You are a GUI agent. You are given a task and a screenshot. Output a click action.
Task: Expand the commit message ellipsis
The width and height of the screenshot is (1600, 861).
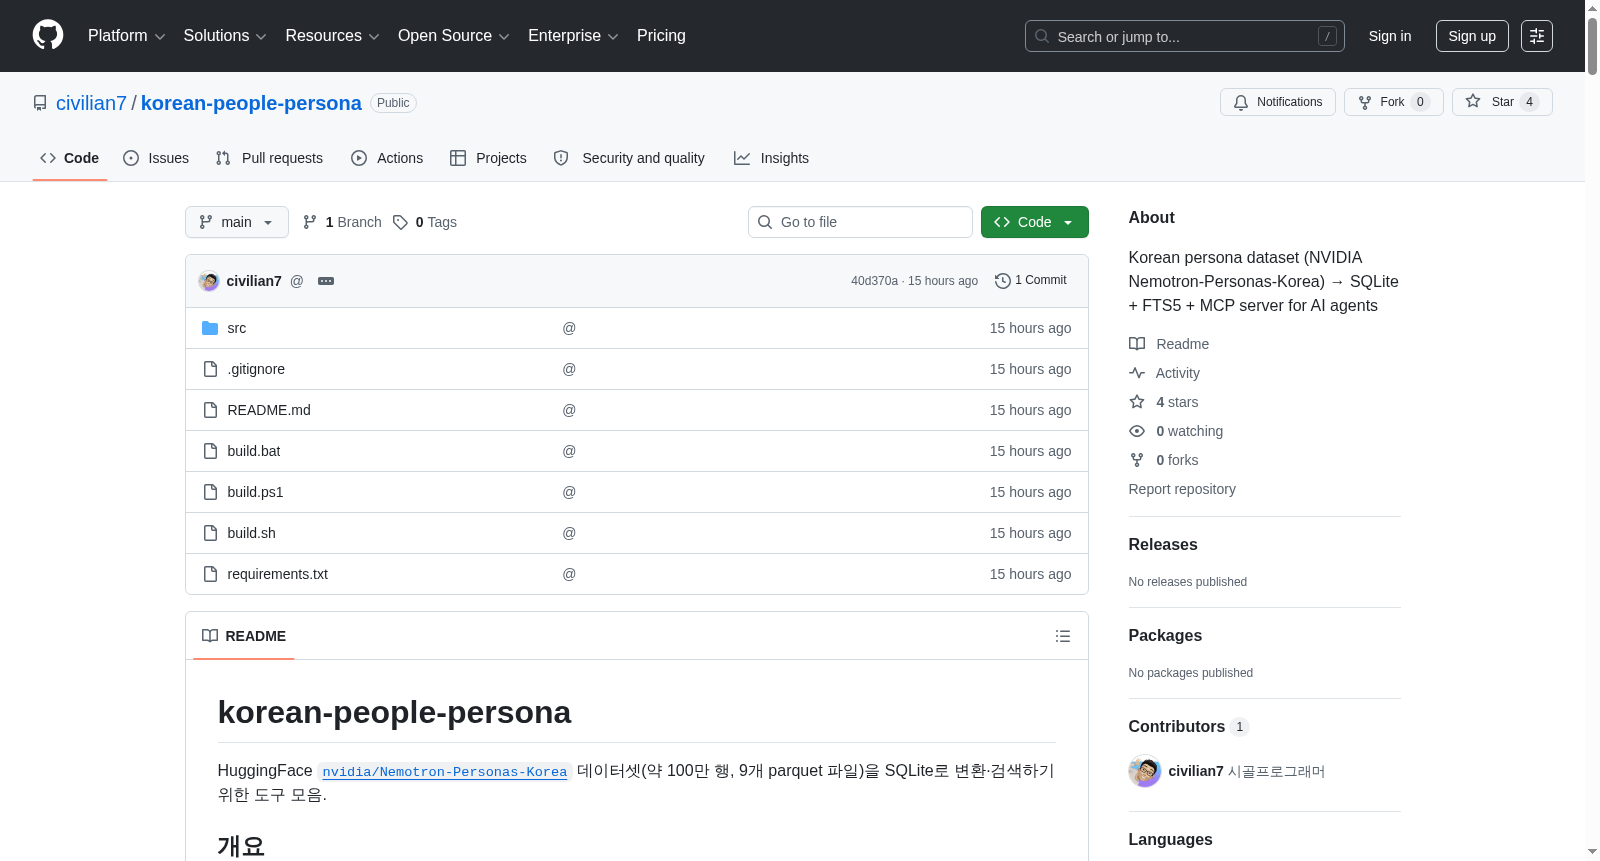click(326, 281)
